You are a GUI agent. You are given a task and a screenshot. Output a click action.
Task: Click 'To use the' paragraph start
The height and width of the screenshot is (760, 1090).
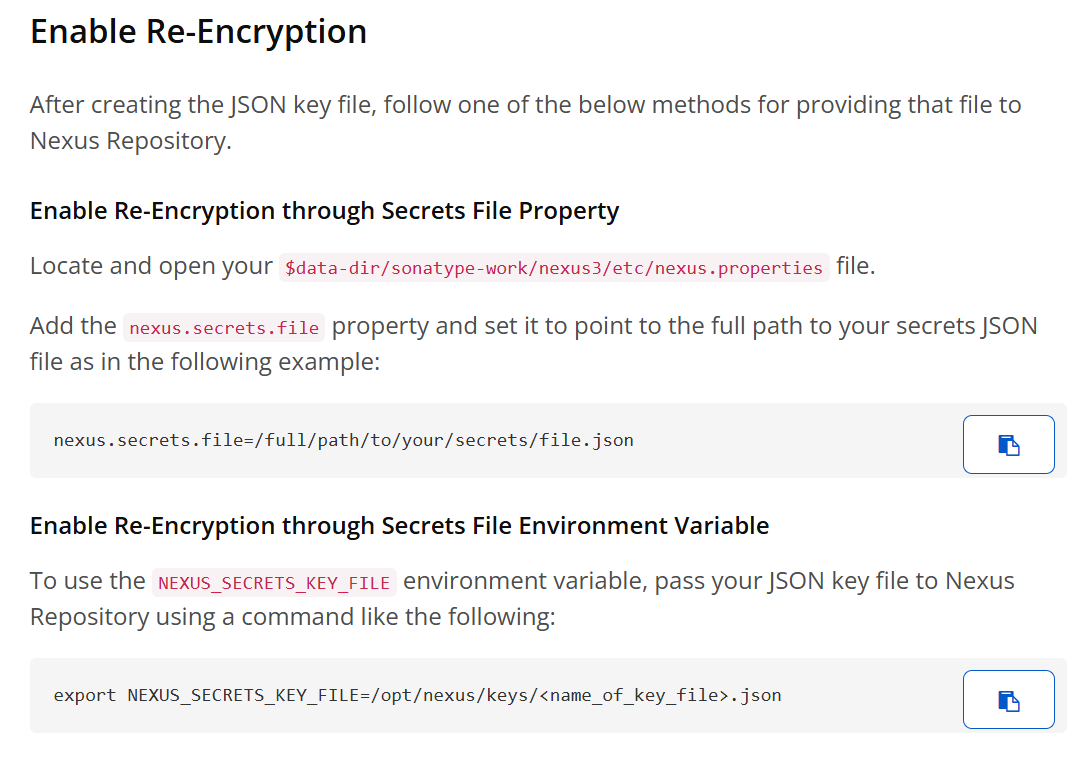[x=88, y=581]
